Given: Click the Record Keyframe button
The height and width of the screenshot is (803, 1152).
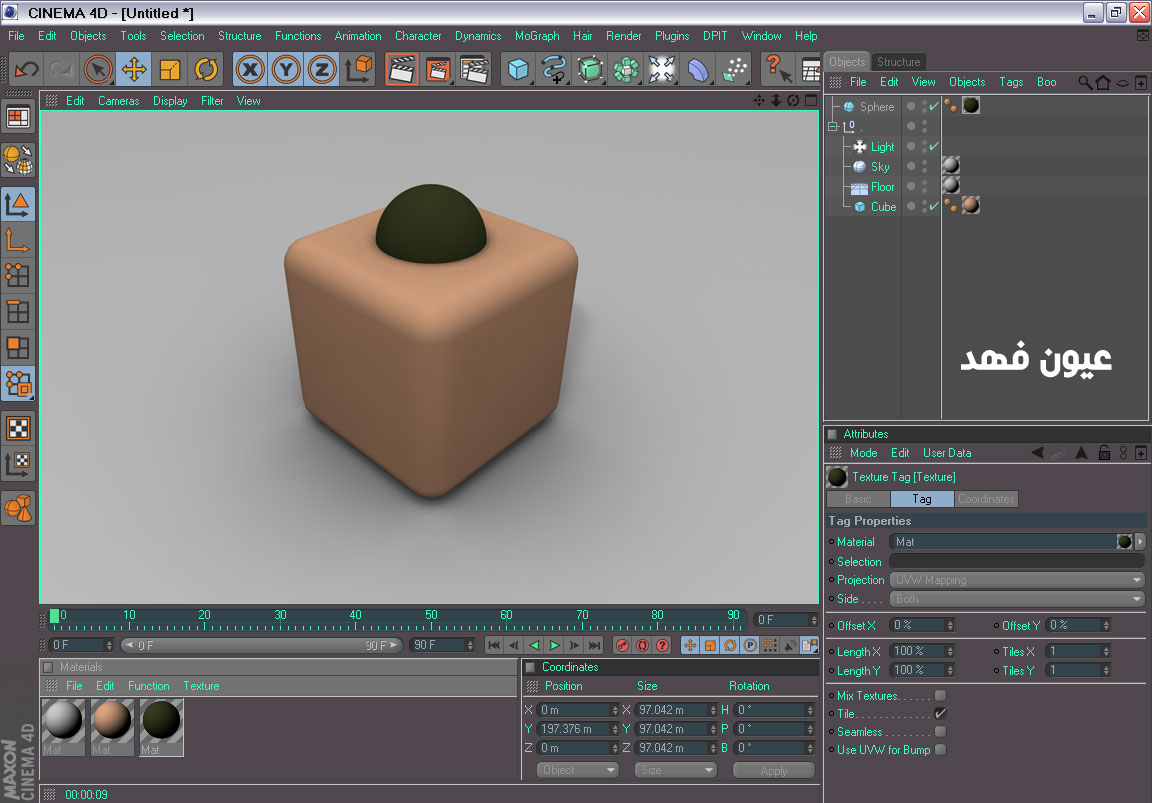Looking at the screenshot, I should click(x=622, y=645).
